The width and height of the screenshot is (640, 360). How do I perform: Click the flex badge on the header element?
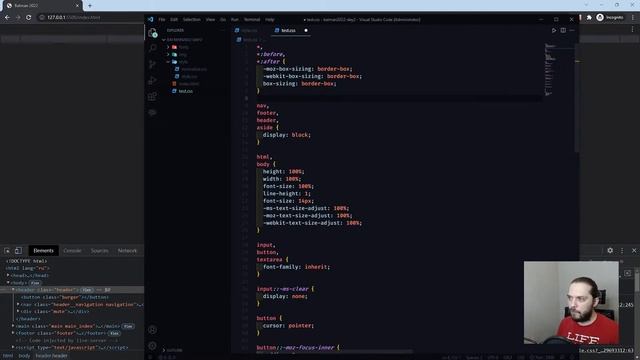pos(87,290)
